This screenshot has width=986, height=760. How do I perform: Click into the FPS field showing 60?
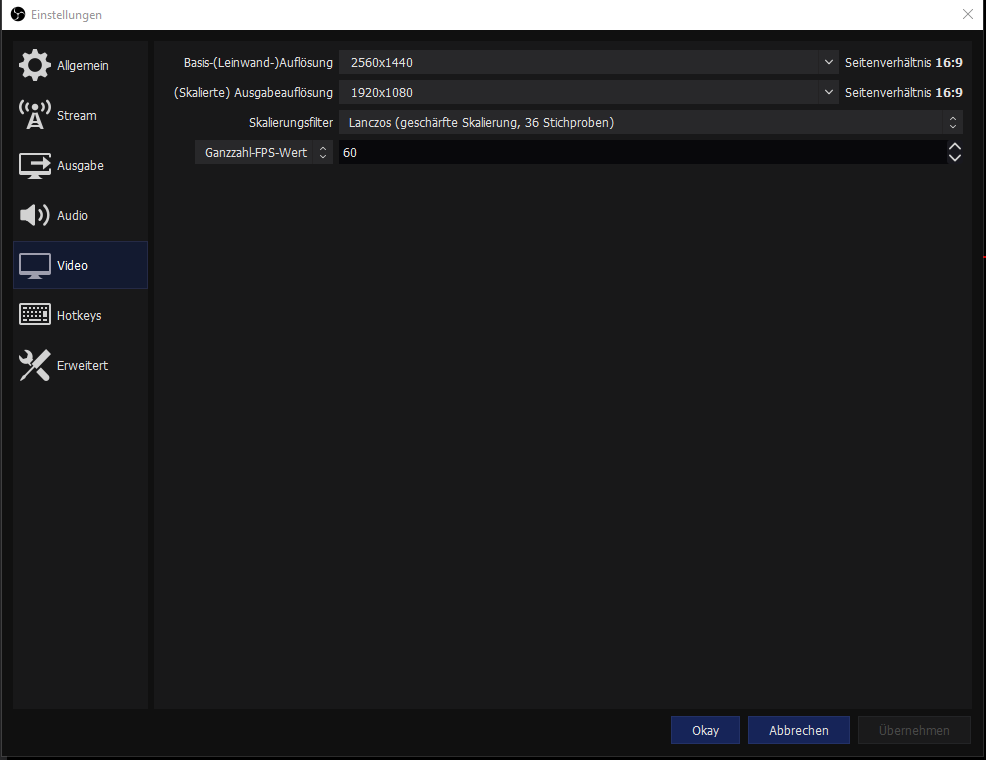[640, 152]
